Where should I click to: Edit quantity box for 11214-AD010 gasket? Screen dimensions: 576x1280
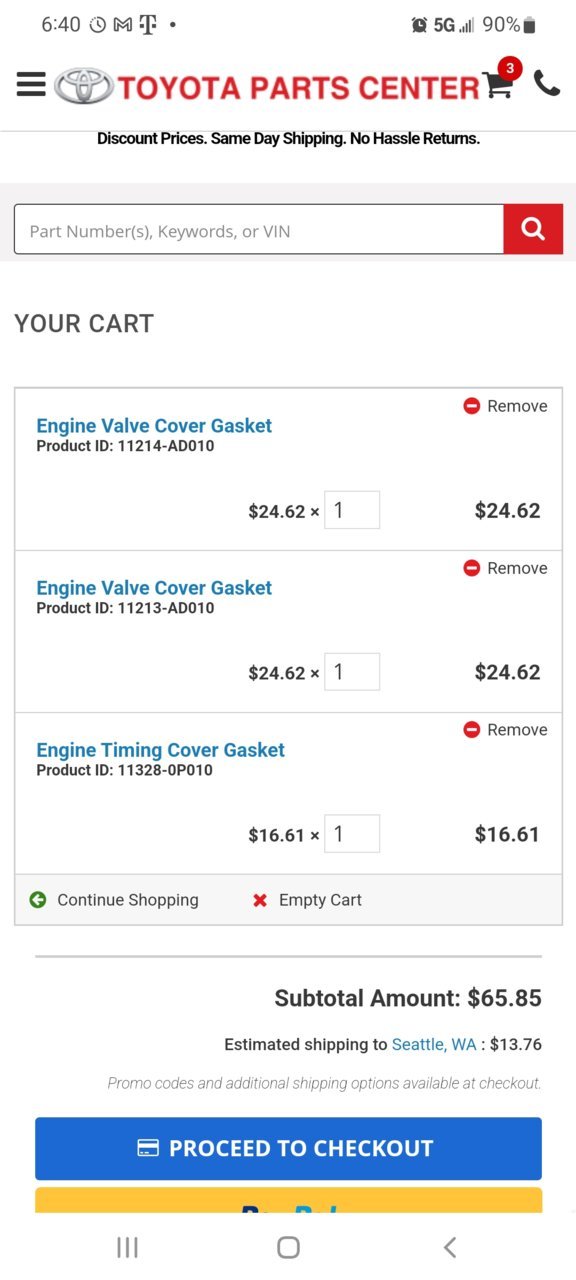tap(352, 510)
